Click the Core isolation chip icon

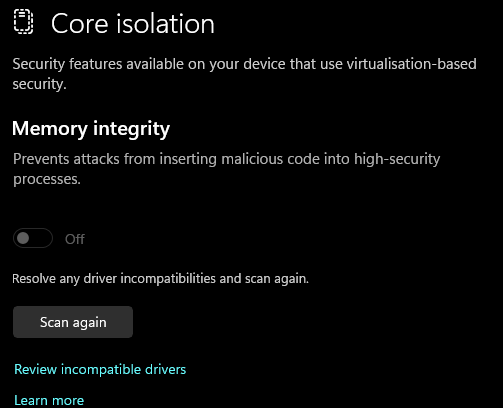pyautogui.click(x=23, y=22)
